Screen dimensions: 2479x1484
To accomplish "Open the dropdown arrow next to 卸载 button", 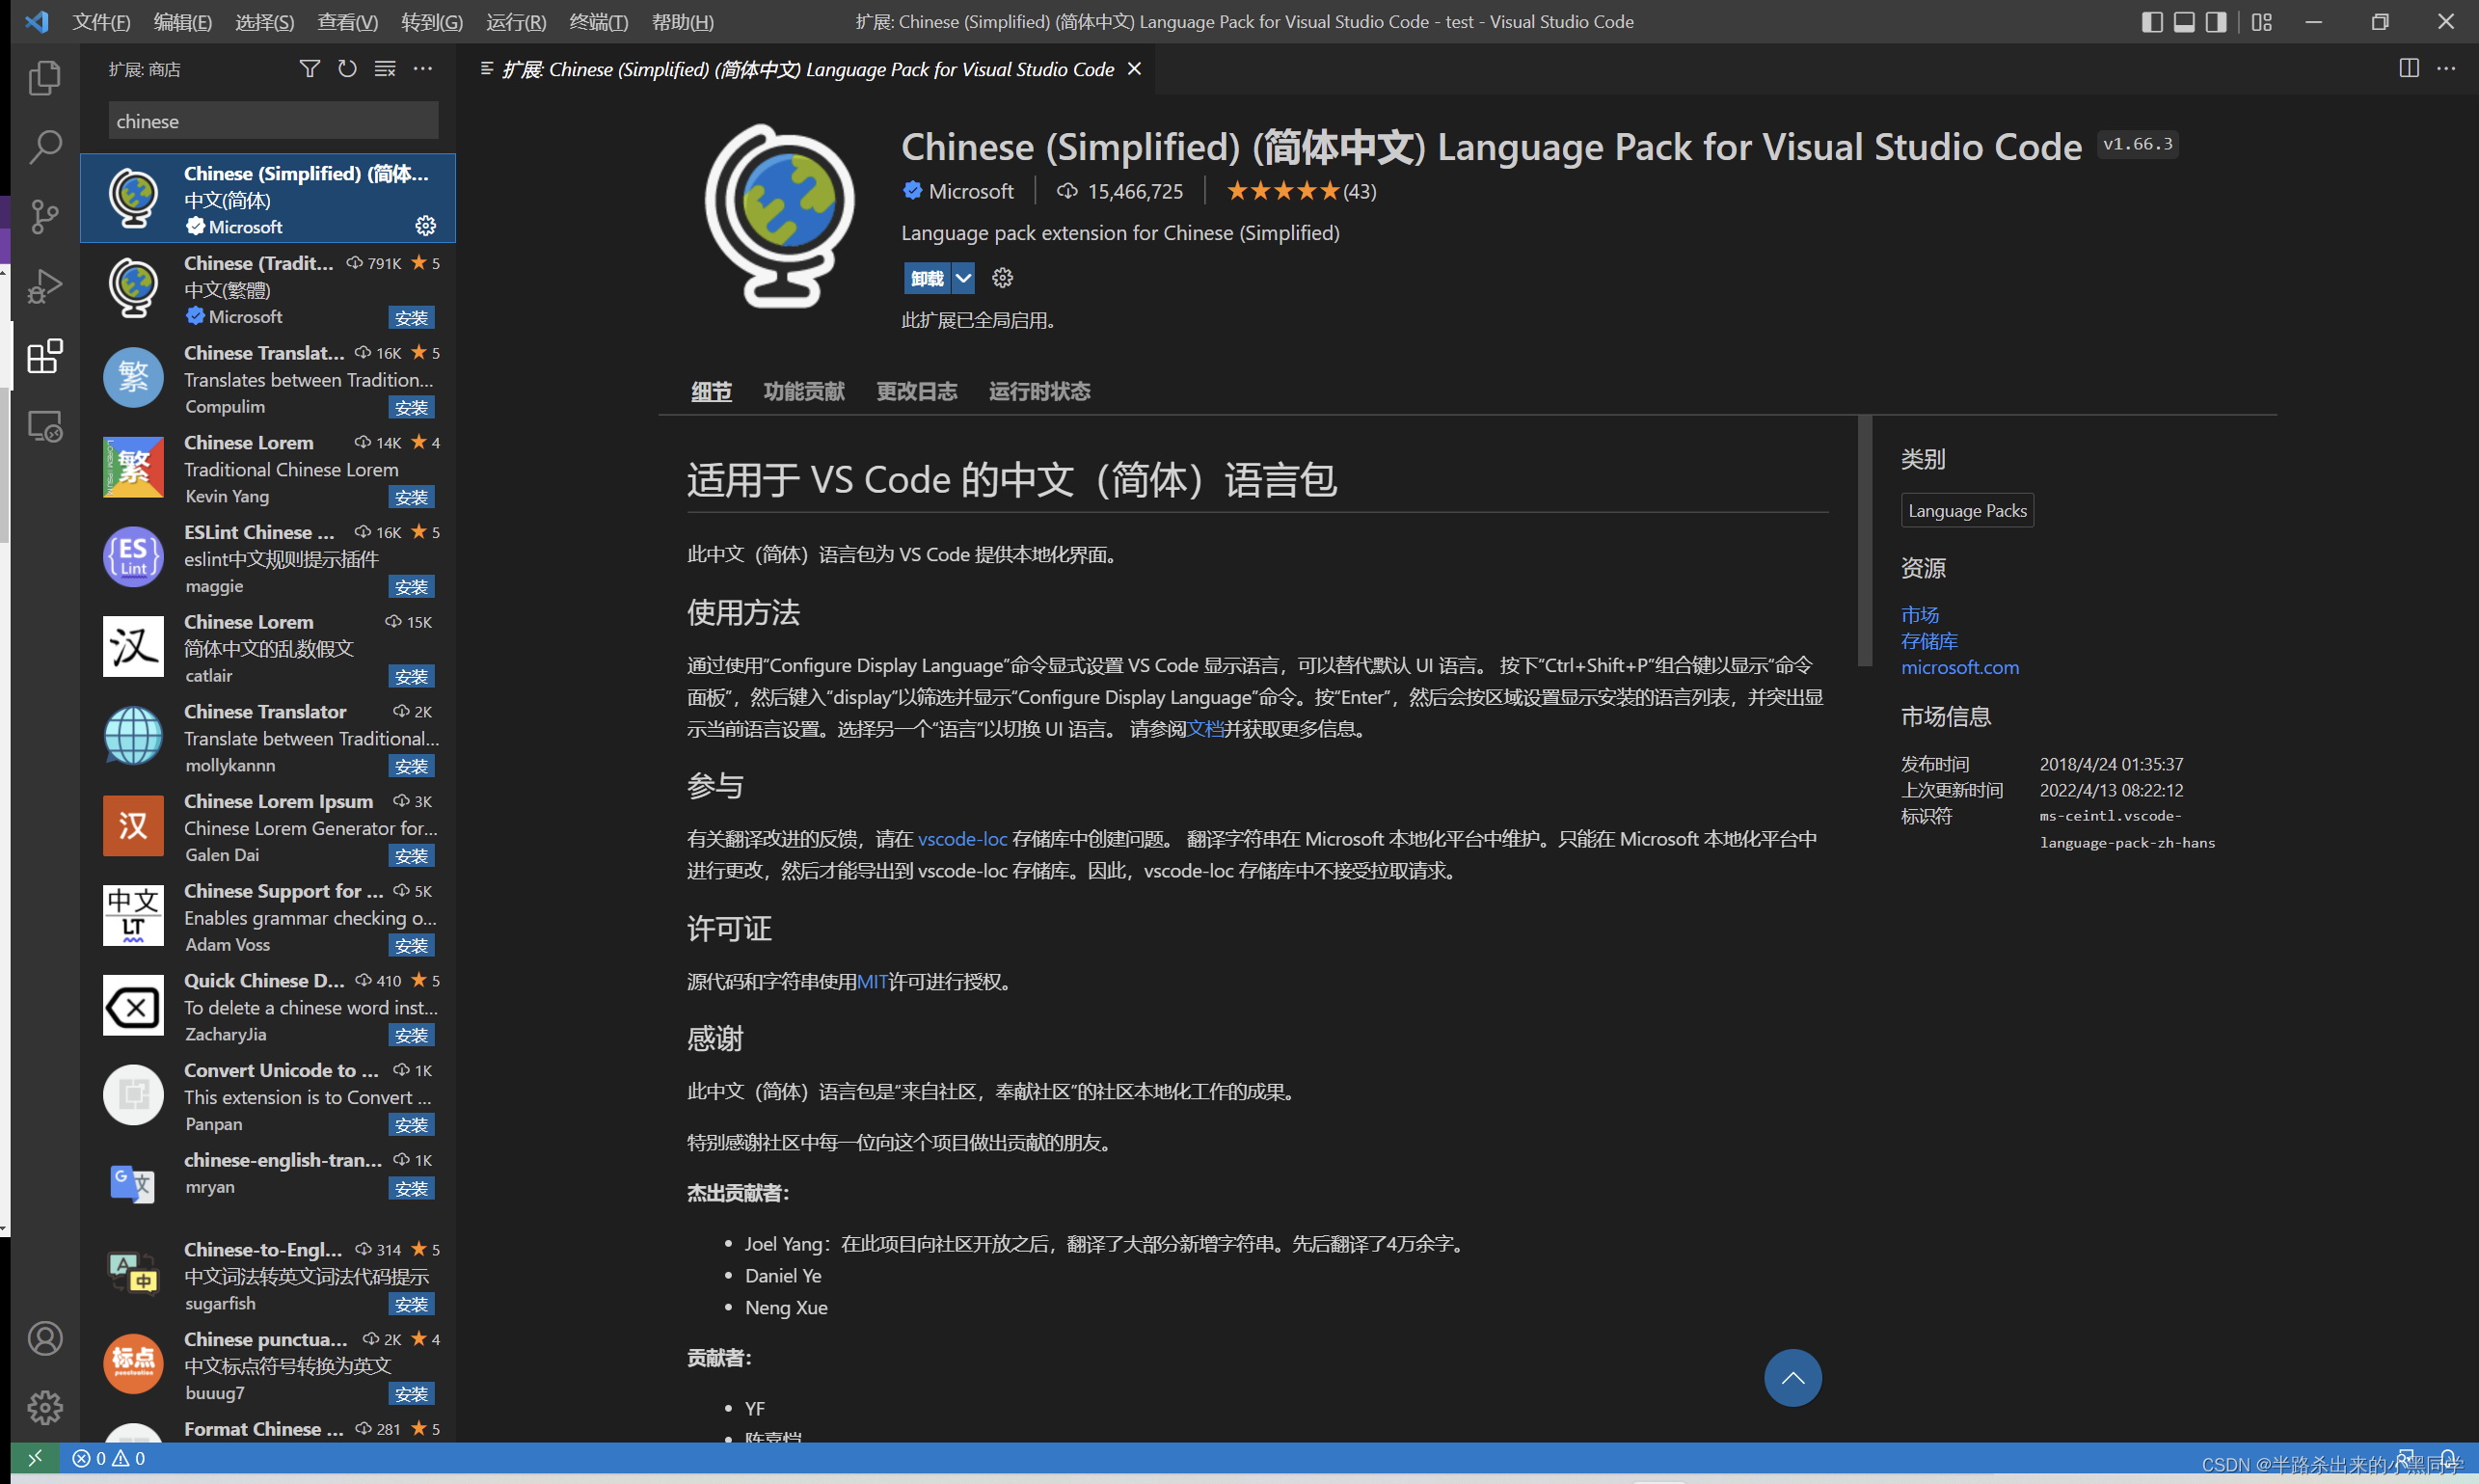I will tap(963, 278).
